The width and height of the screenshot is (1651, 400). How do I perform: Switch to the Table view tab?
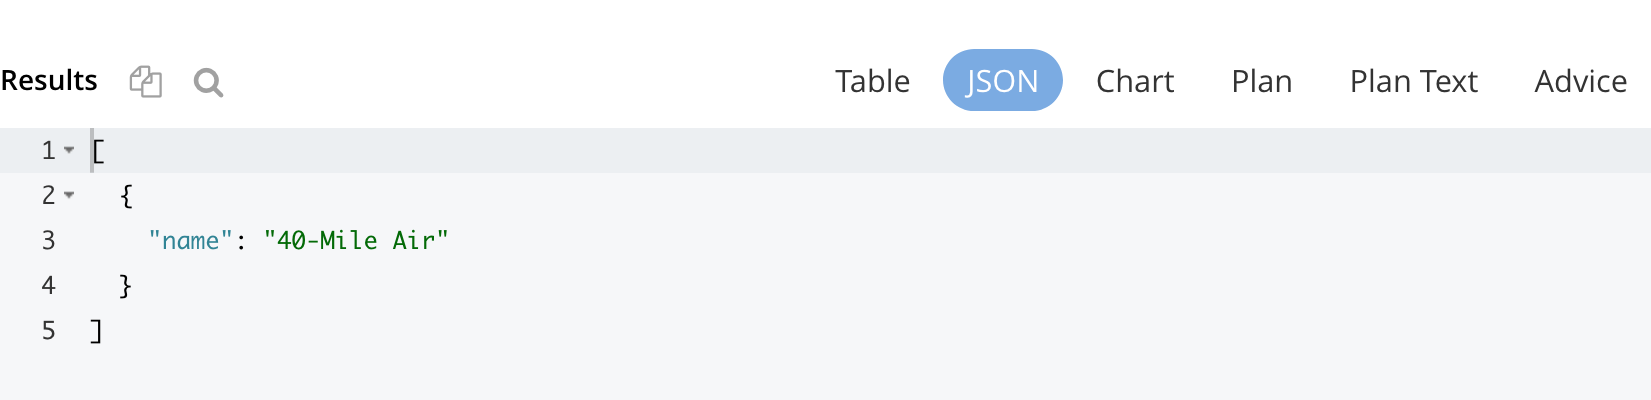[x=872, y=81]
